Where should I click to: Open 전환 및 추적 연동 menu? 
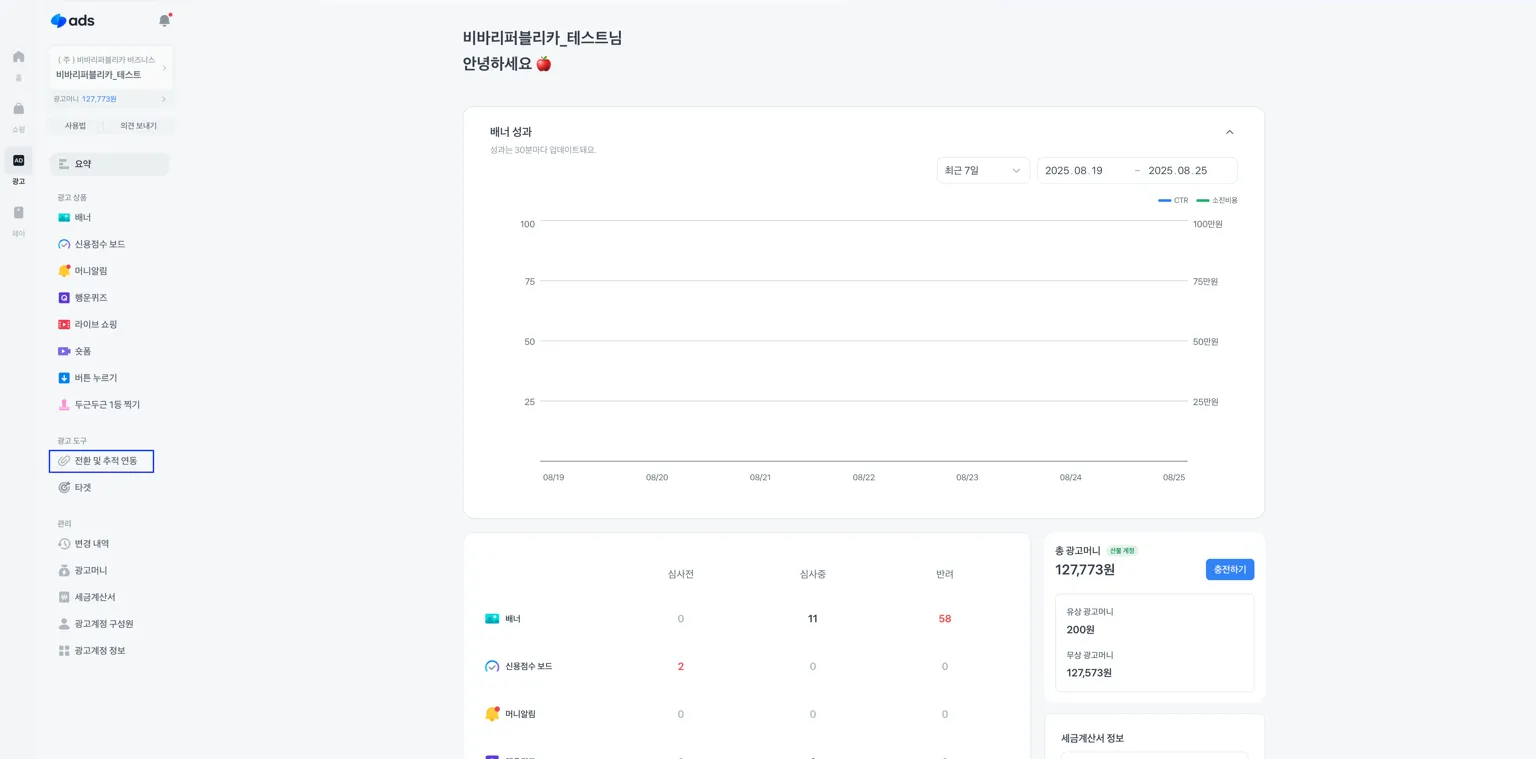point(101,461)
